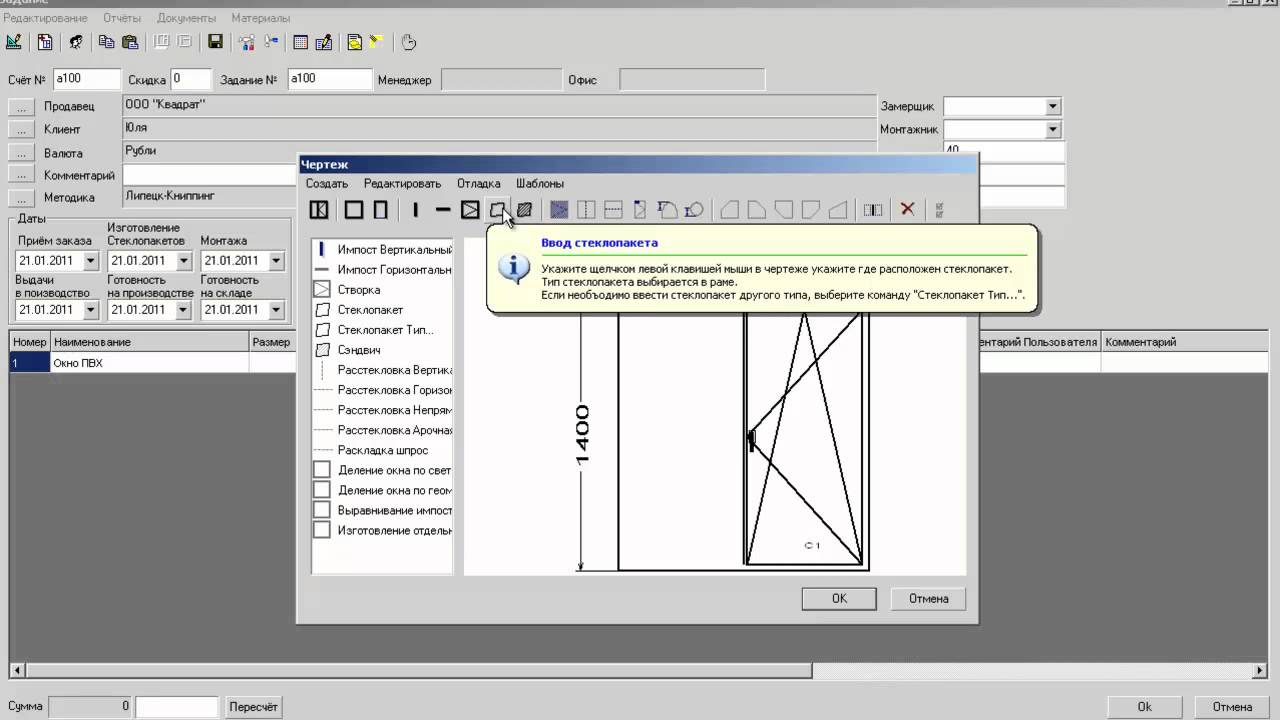
Task: Toggle 'Деление окна по свет' checkbox
Action: tap(322, 470)
